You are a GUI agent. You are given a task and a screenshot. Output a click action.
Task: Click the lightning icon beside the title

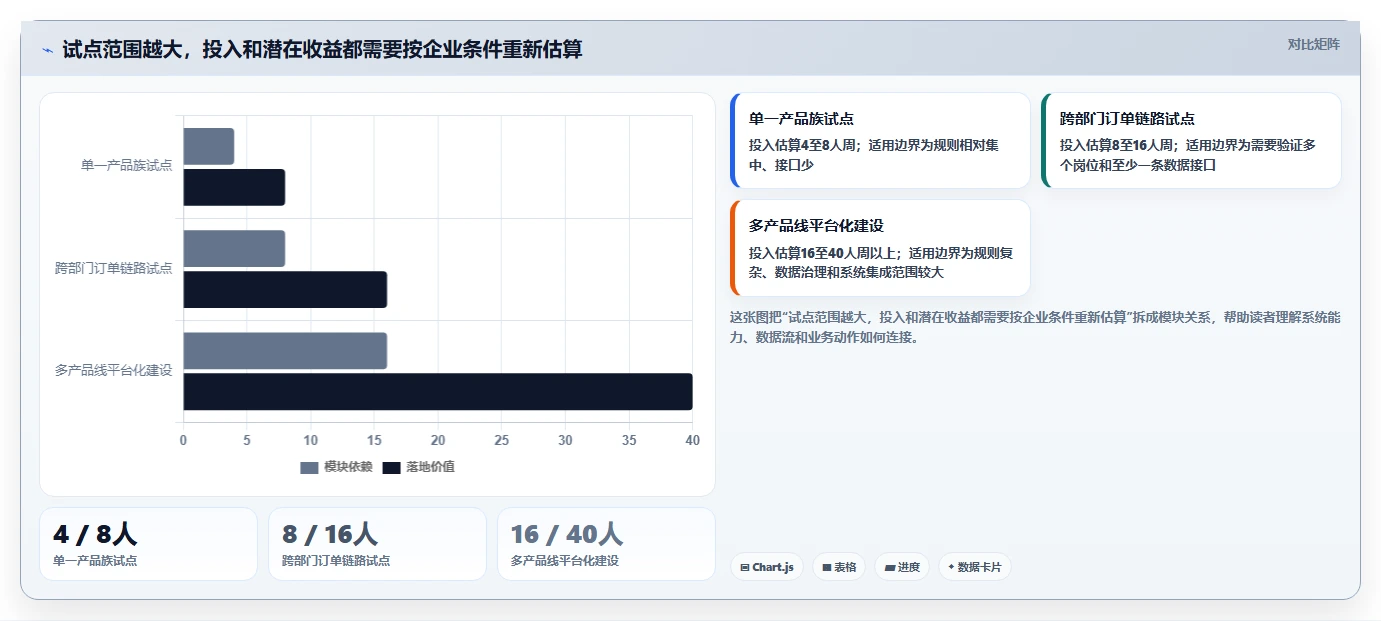pos(48,50)
